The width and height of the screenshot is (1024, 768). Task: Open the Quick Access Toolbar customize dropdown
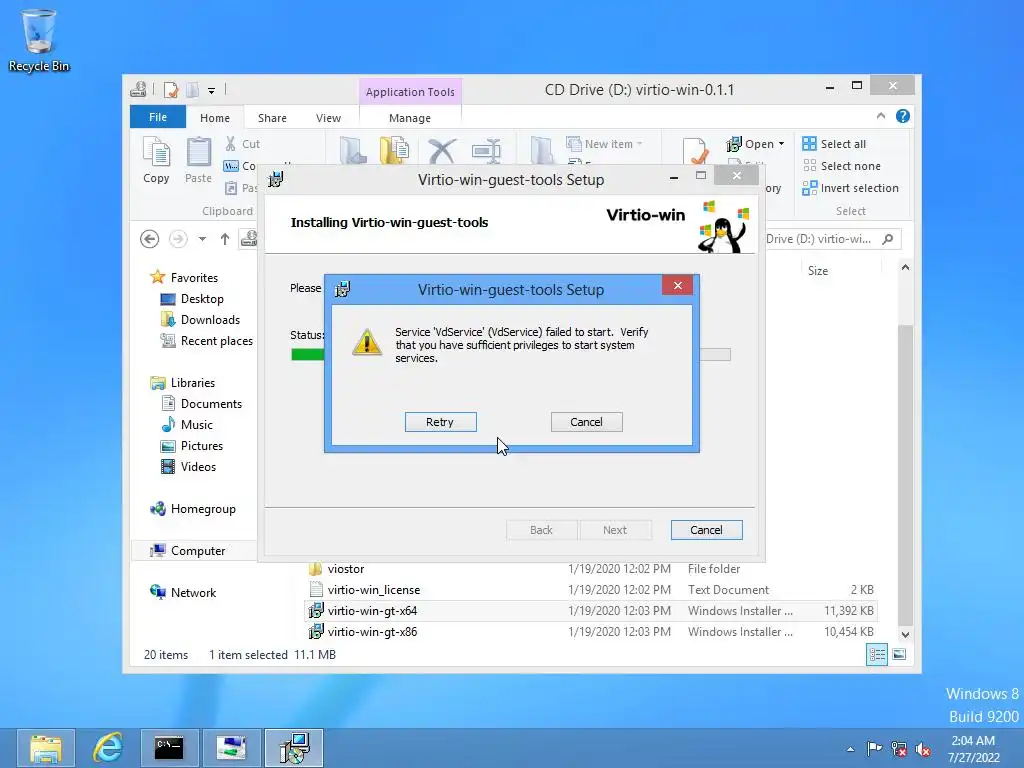(x=212, y=91)
